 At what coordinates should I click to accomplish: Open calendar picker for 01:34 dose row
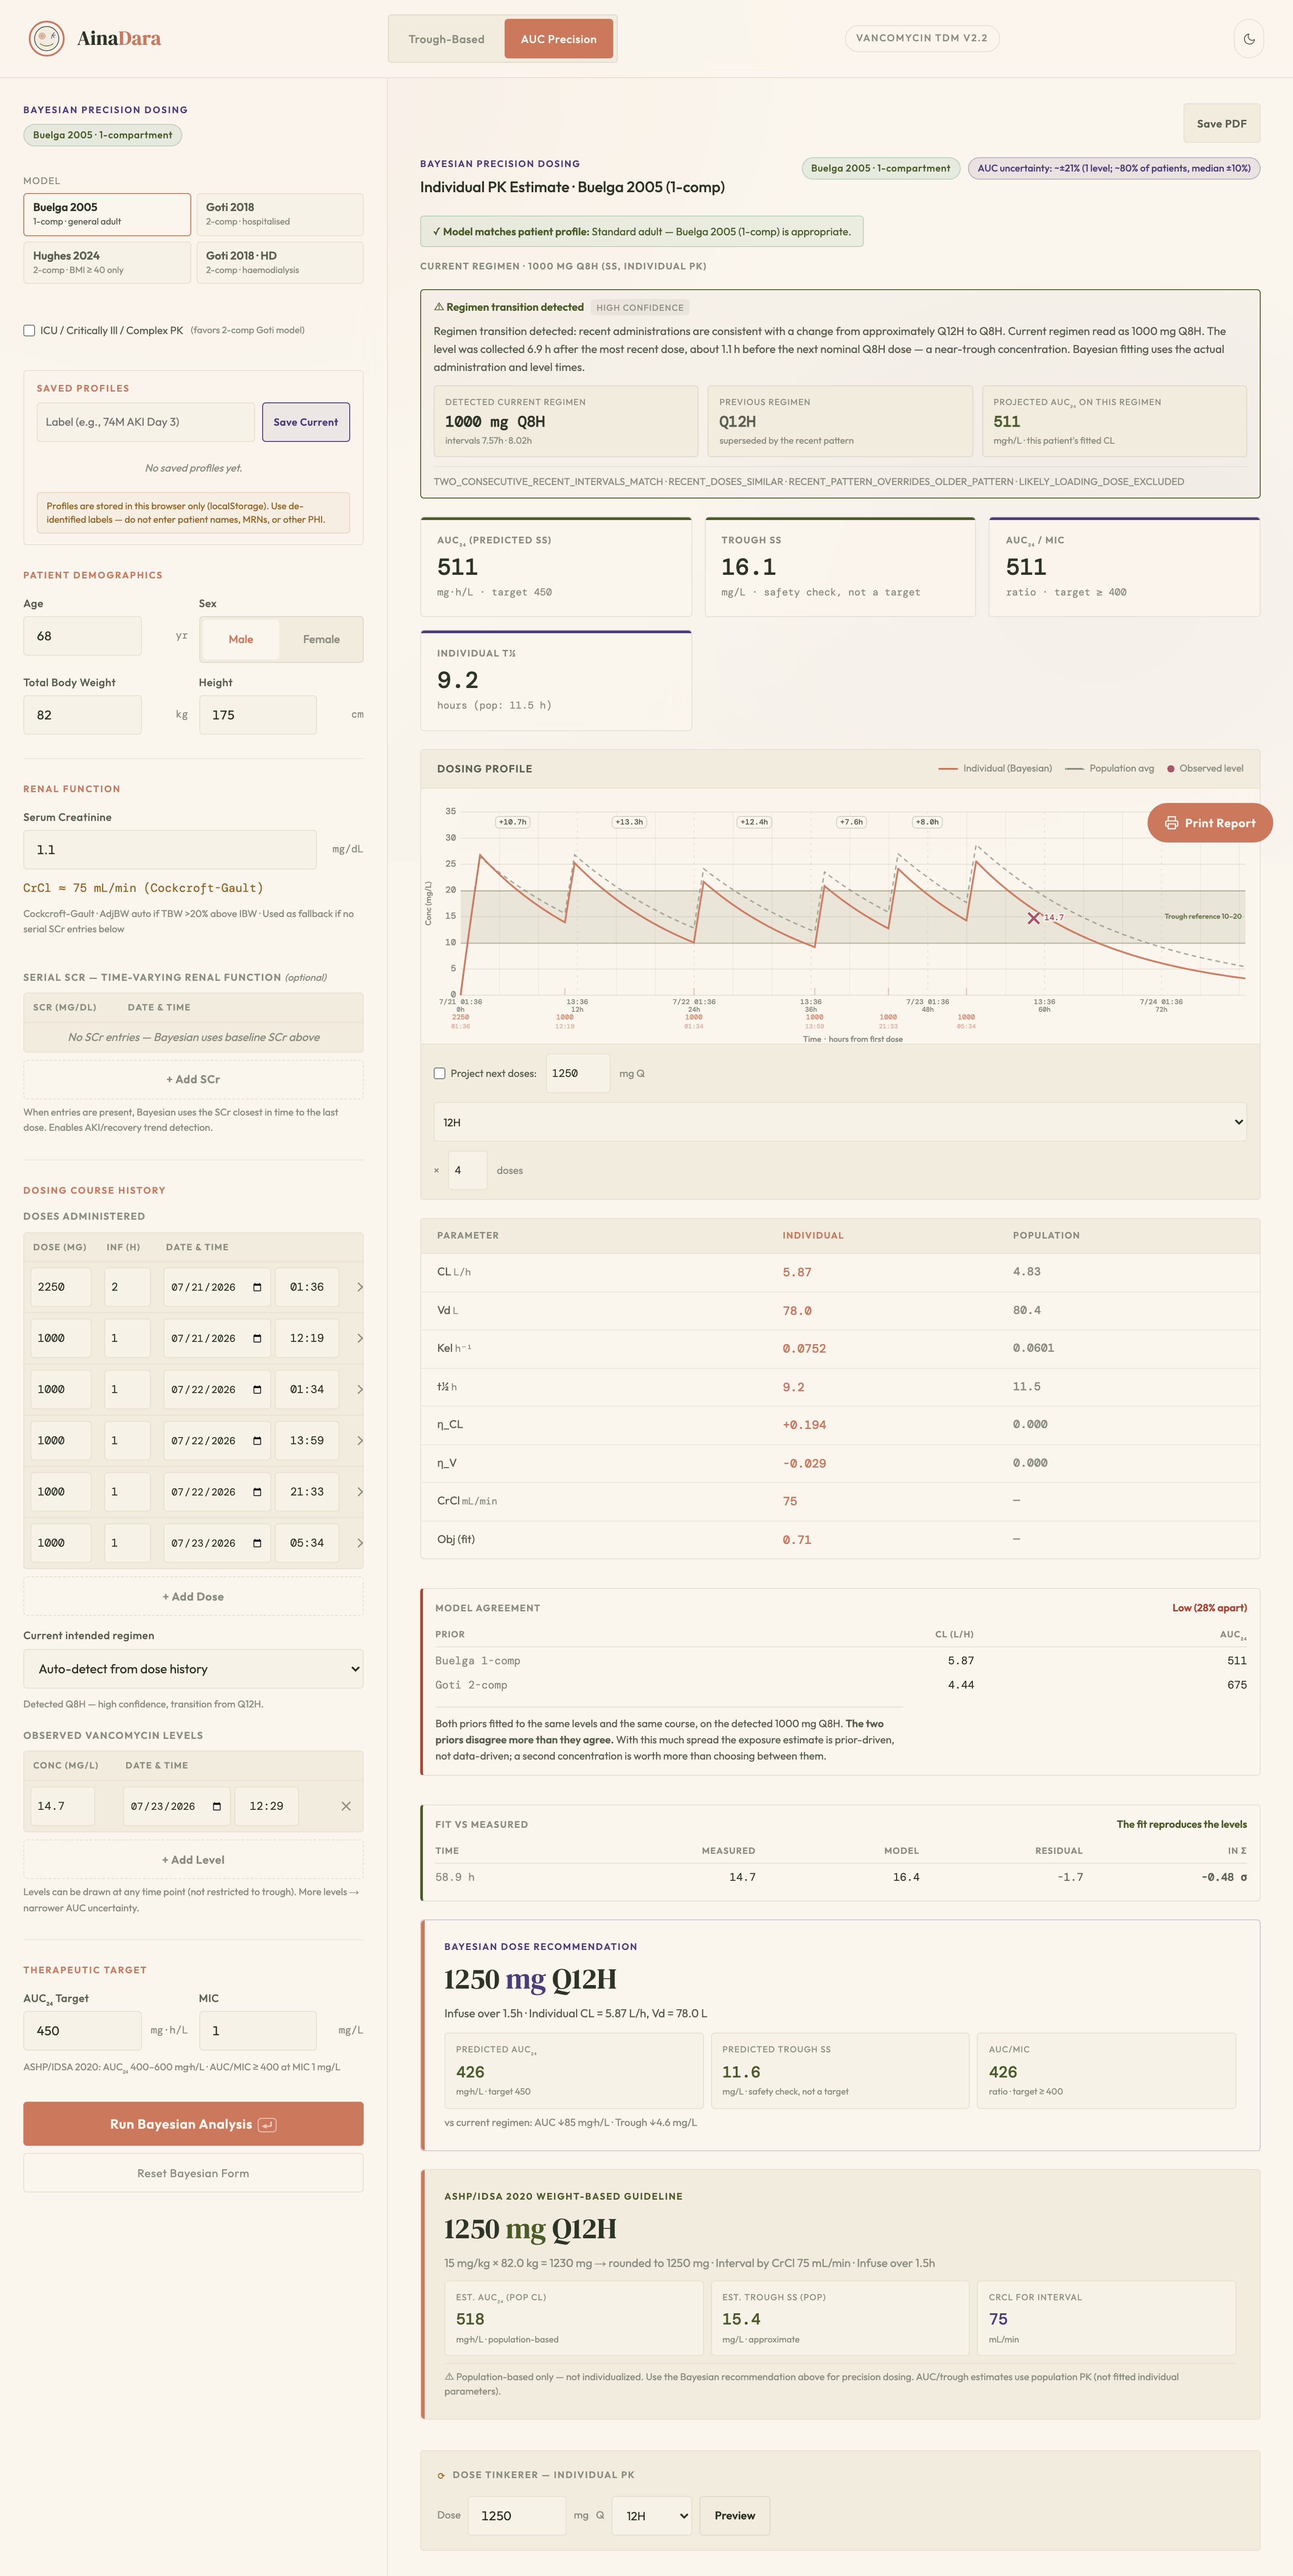[x=257, y=1389]
